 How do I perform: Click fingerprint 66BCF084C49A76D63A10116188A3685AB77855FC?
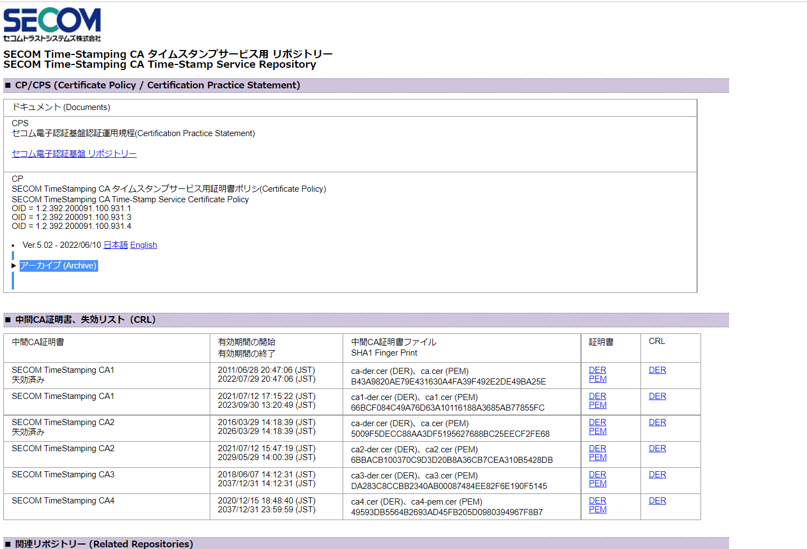448,408
